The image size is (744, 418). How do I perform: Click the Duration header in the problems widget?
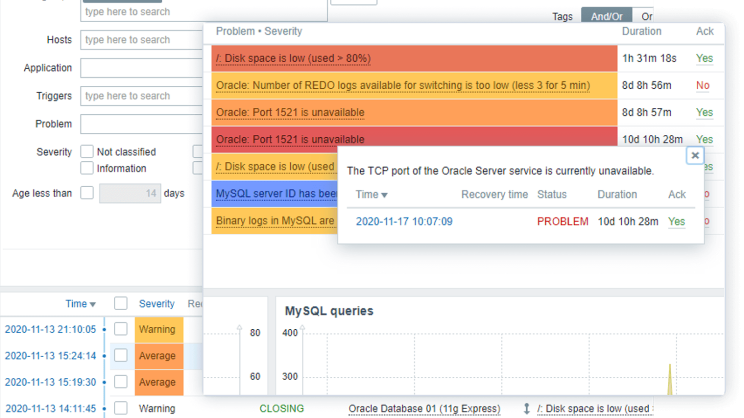point(642,31)
